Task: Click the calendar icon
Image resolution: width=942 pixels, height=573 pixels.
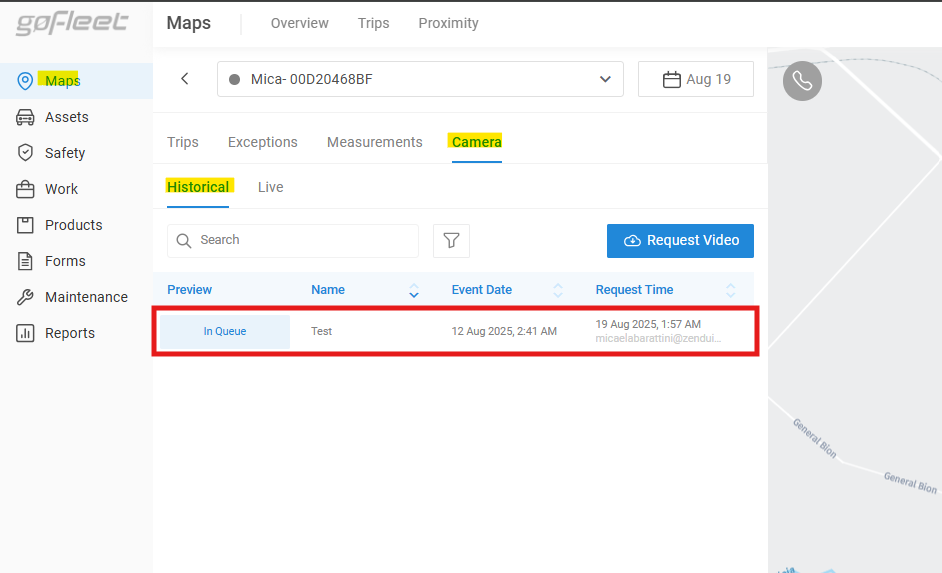Action: (671, 79)
